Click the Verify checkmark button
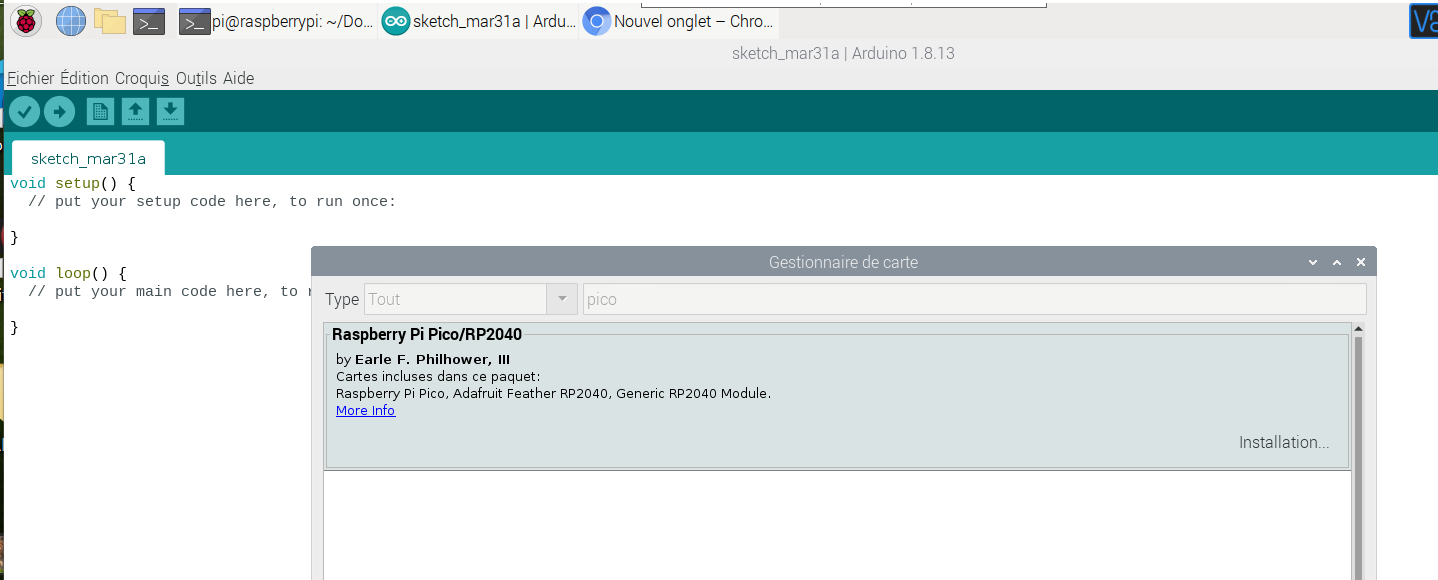The height and width of the screenshot is (580, 1438). [25, 111]
